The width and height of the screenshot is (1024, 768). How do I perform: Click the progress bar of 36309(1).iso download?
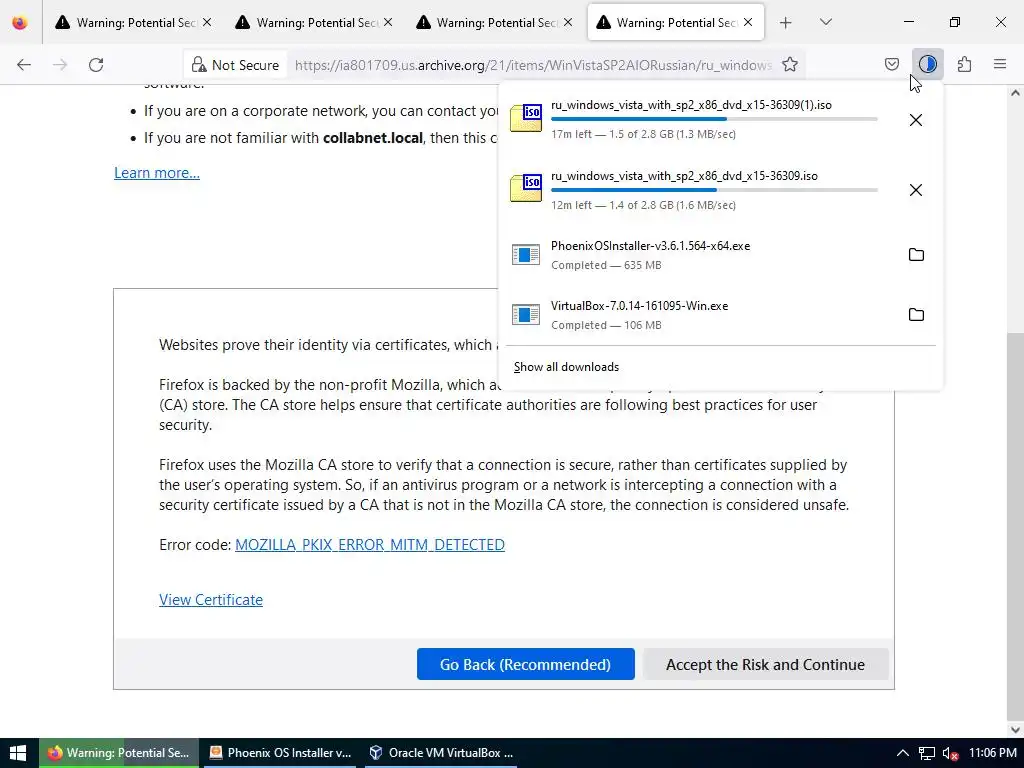coord(714,119)
